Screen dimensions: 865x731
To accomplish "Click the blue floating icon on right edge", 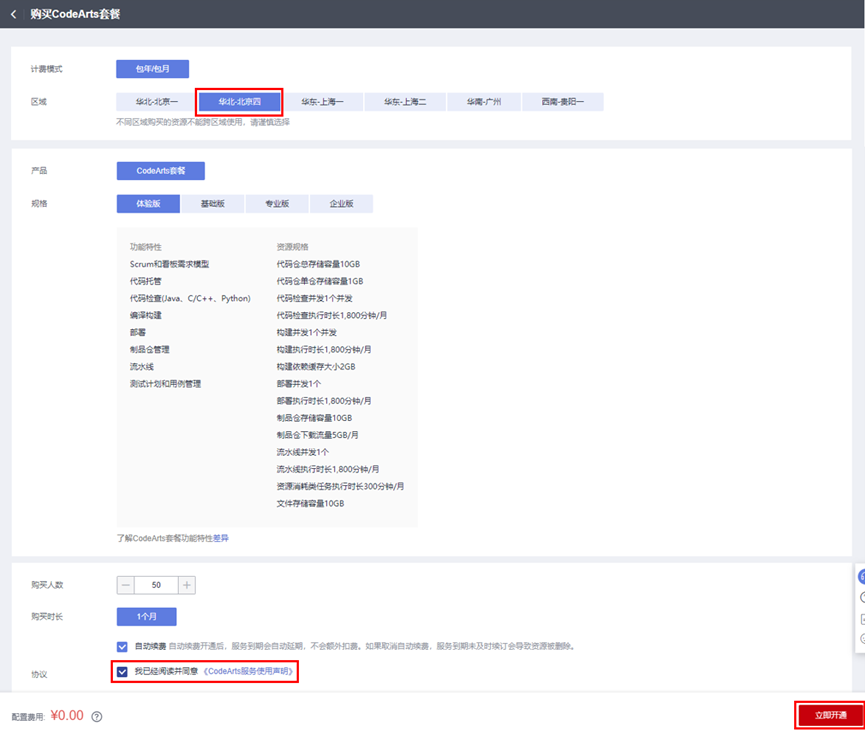I will [x=861, y=577].
